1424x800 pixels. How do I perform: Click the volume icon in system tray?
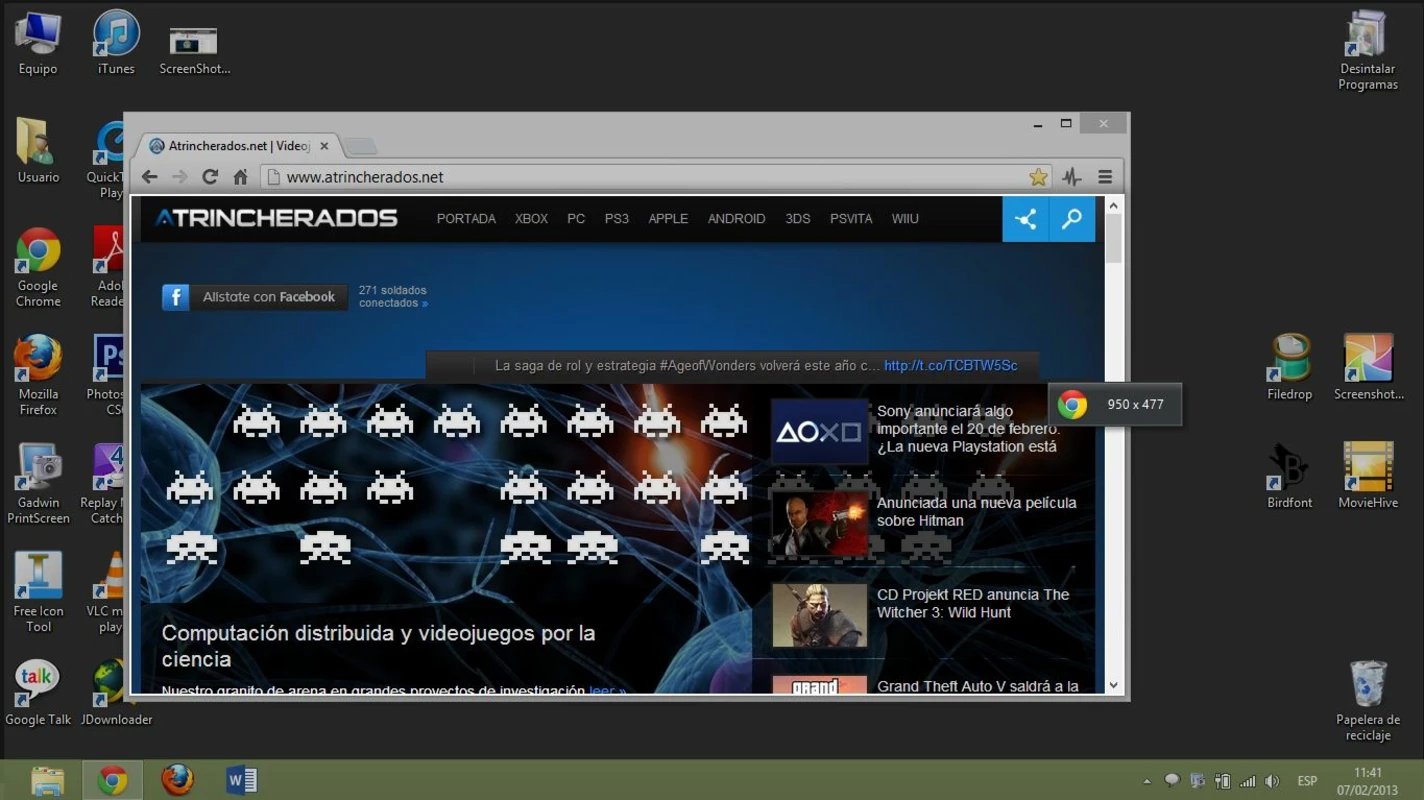1272,781
